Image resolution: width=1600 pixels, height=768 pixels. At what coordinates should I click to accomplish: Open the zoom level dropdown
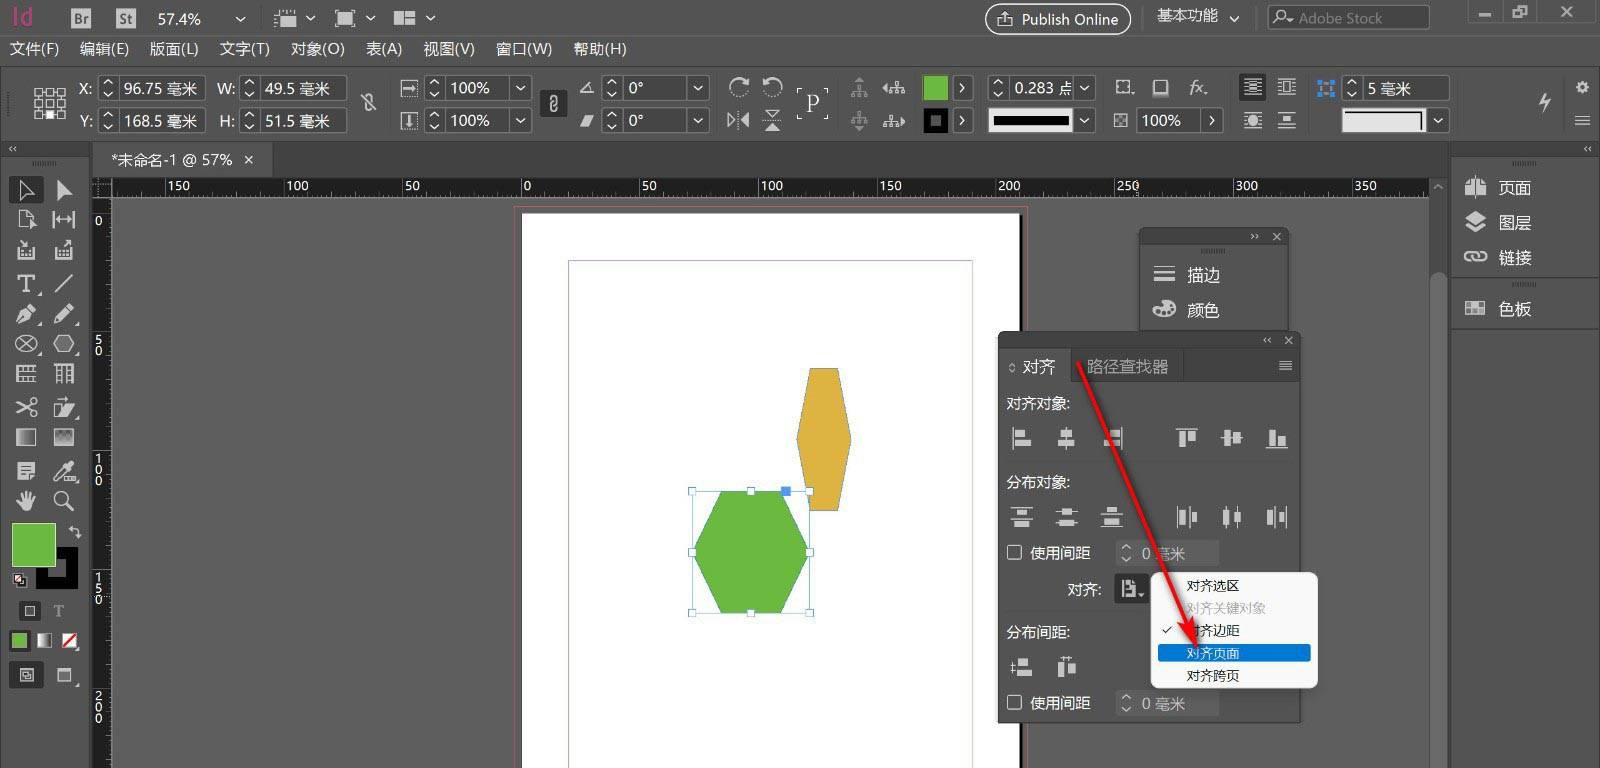[x=240, y=19]
